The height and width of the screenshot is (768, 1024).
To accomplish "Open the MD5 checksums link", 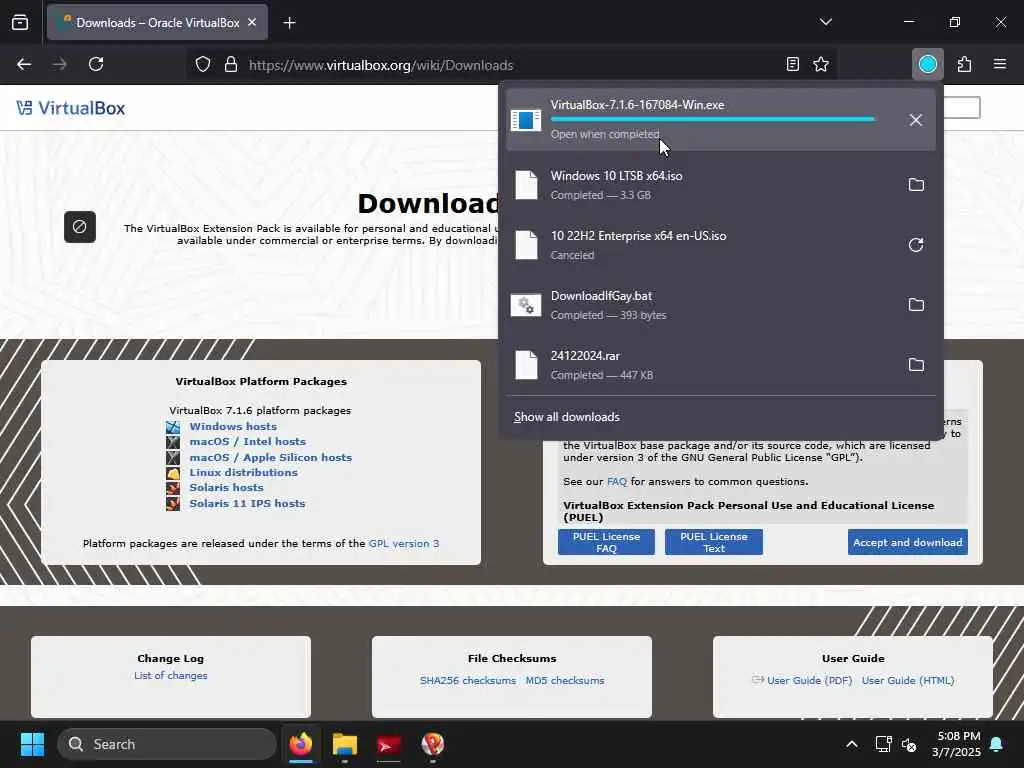I will point(565,680).
